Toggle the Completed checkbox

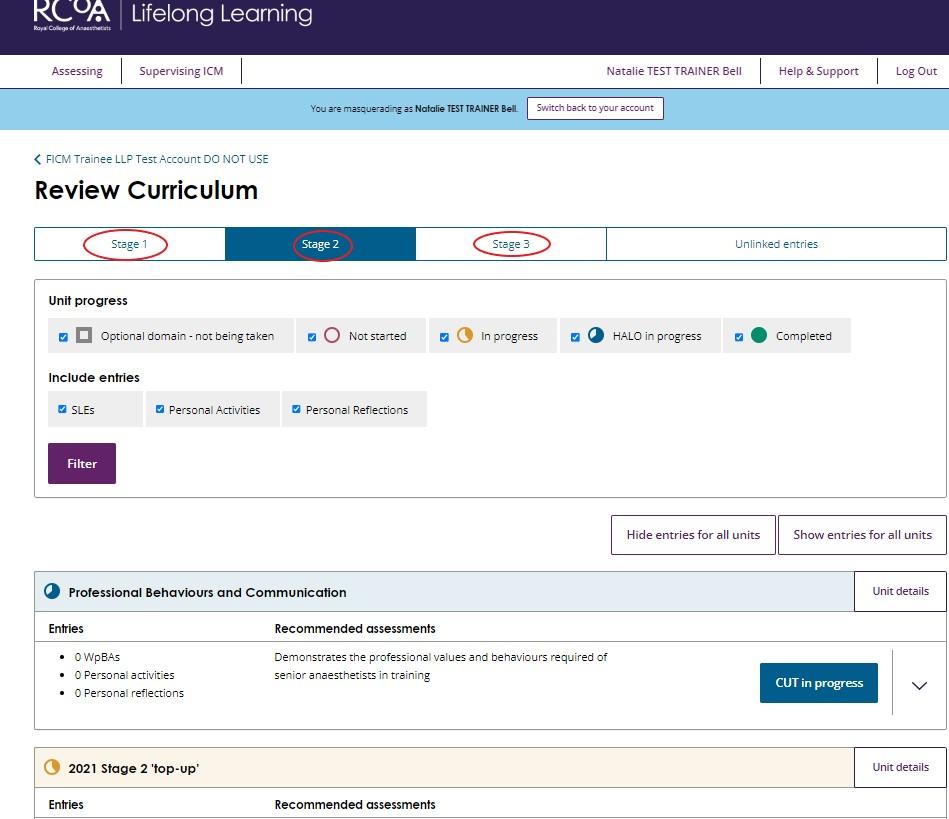739,337
